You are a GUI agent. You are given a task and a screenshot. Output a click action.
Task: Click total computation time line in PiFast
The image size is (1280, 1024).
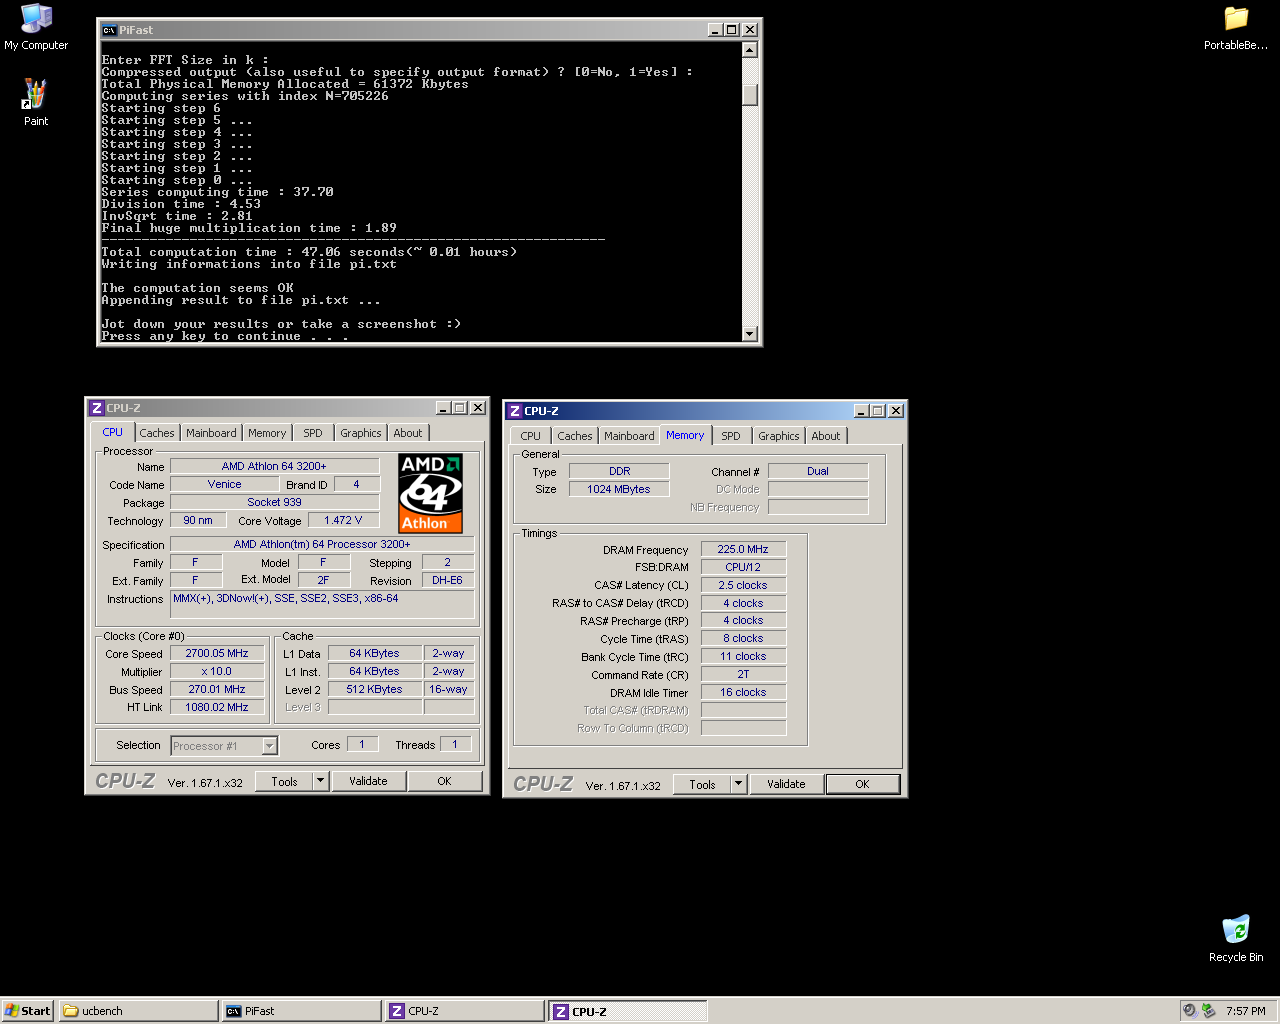(309, 252)
